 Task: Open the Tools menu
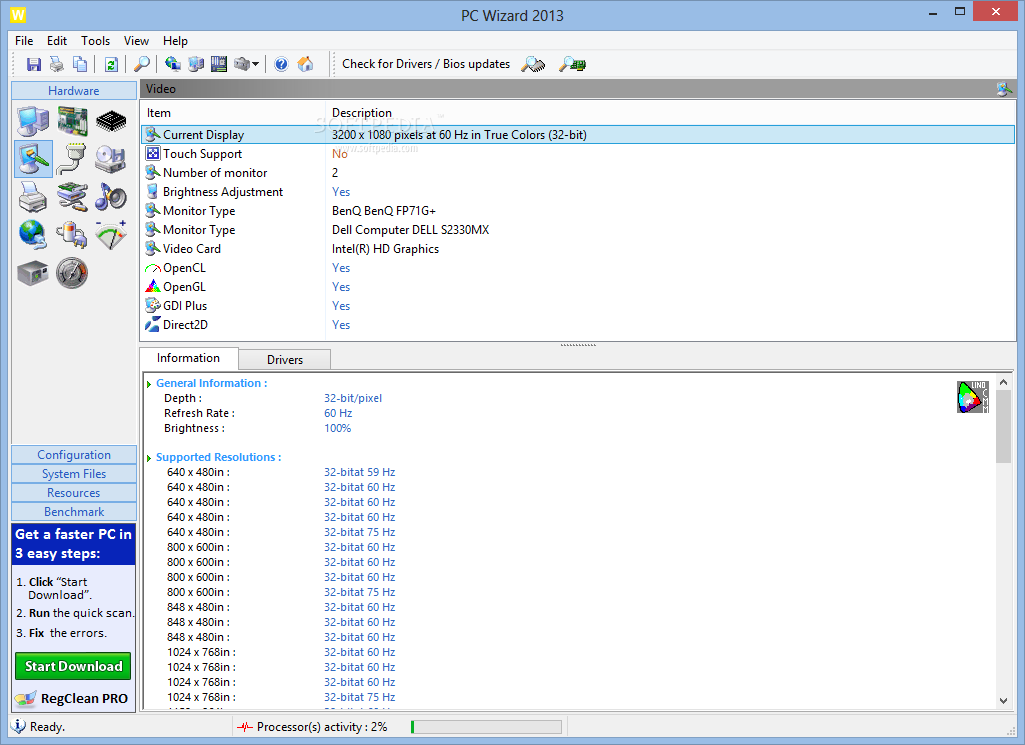(95, 41)
